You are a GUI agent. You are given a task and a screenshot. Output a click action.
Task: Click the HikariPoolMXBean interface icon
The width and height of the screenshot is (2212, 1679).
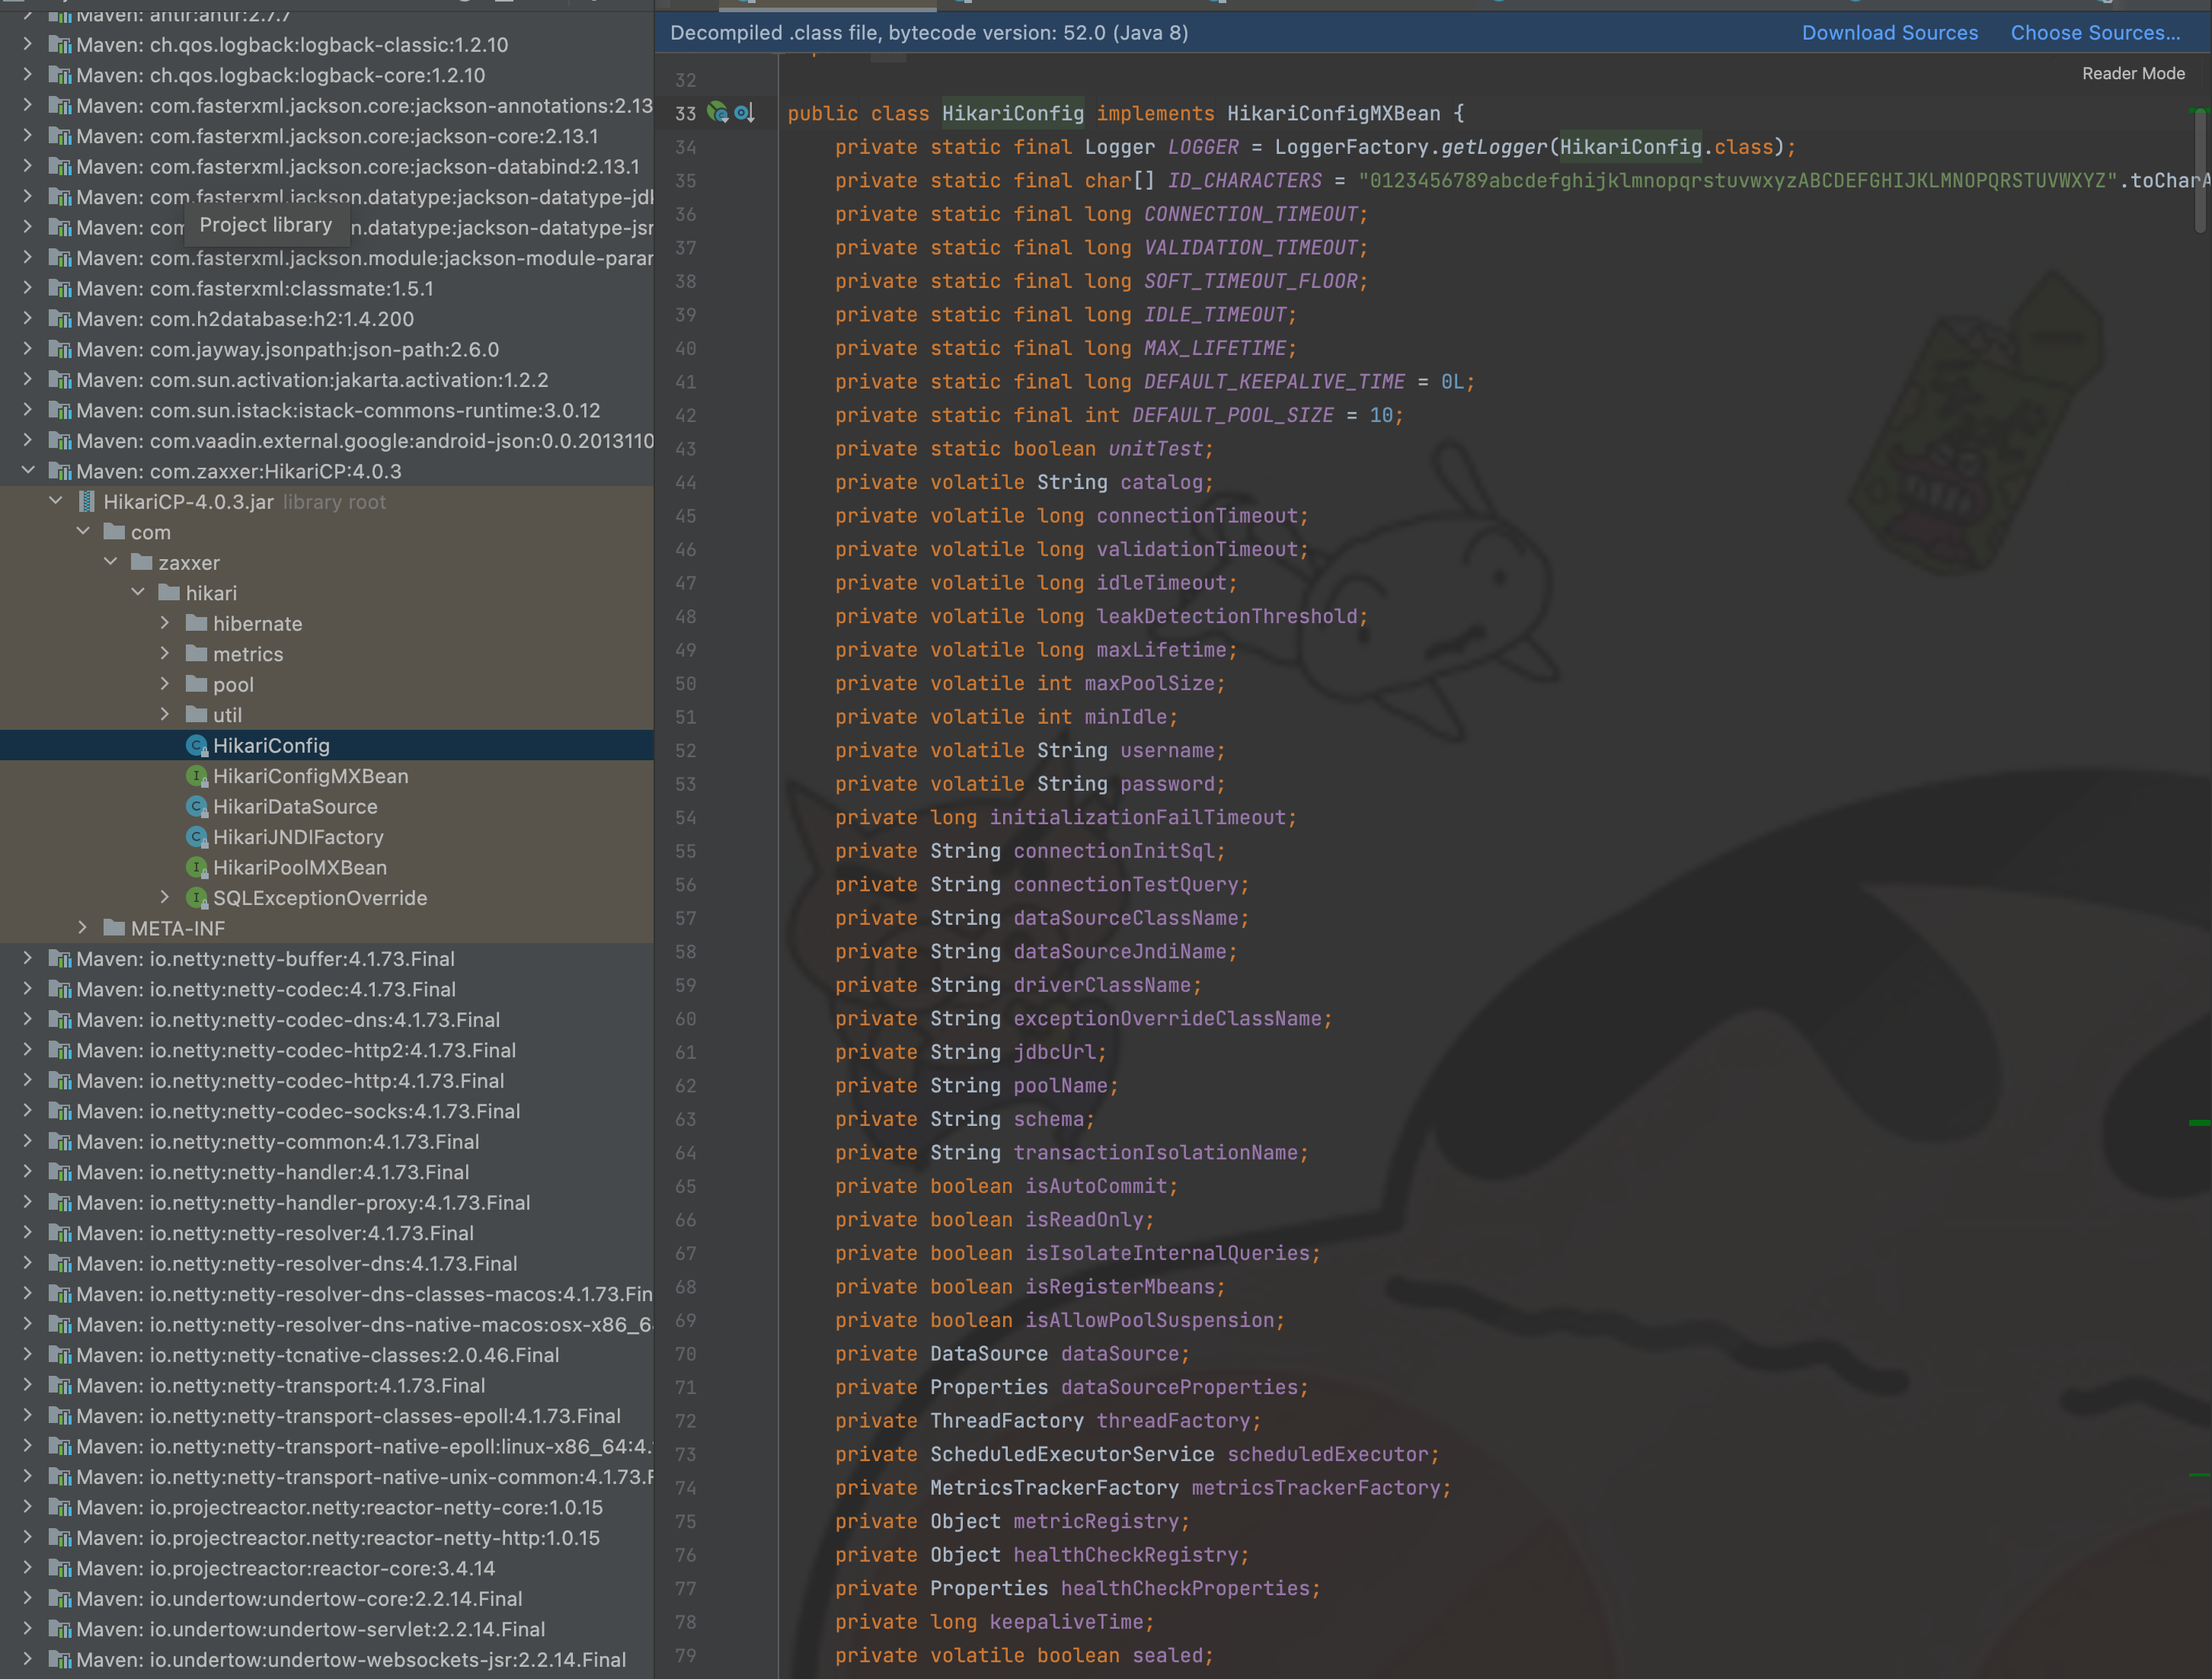point(197,868)
